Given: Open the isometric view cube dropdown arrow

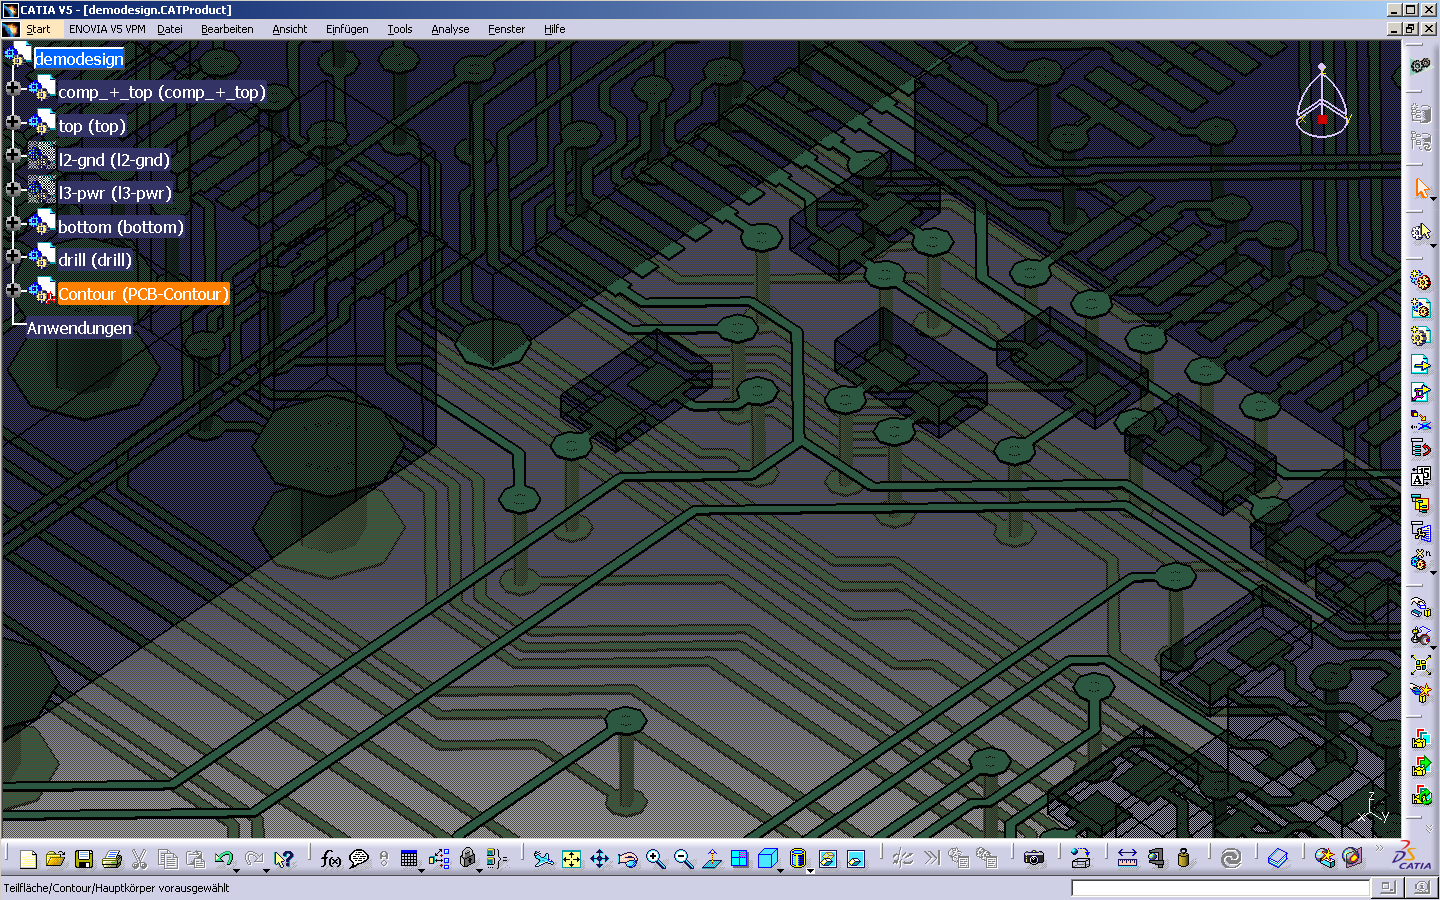Looking at the screenshot, I should click(x=779, y=871).
